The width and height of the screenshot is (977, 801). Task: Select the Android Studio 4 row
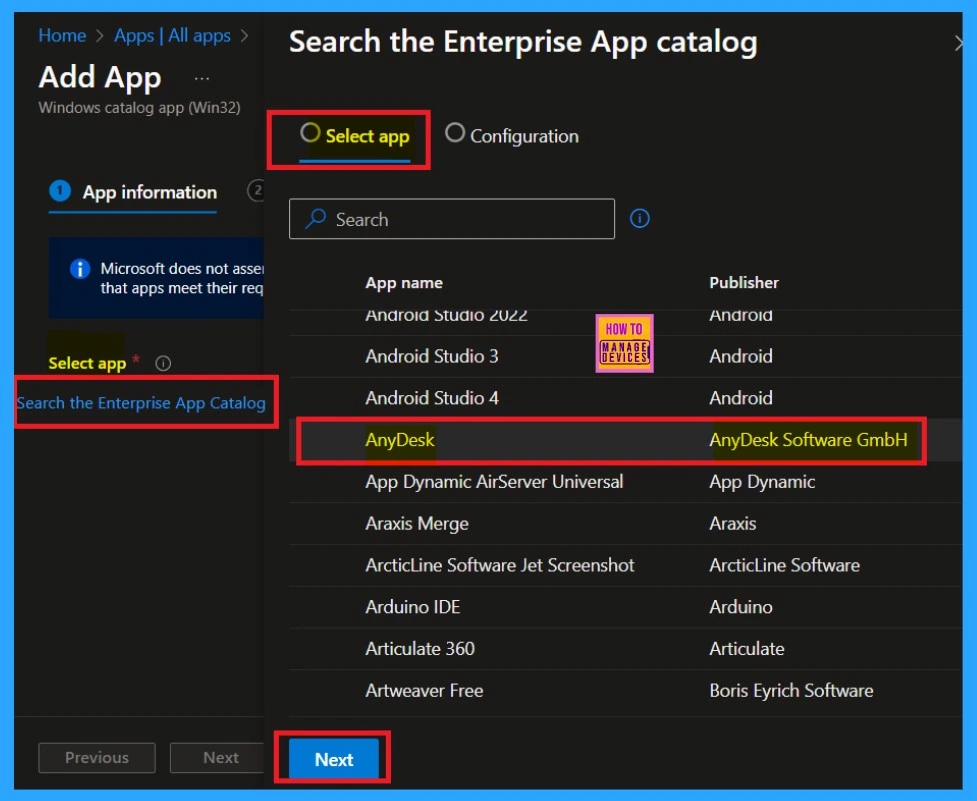click(626, 398)
